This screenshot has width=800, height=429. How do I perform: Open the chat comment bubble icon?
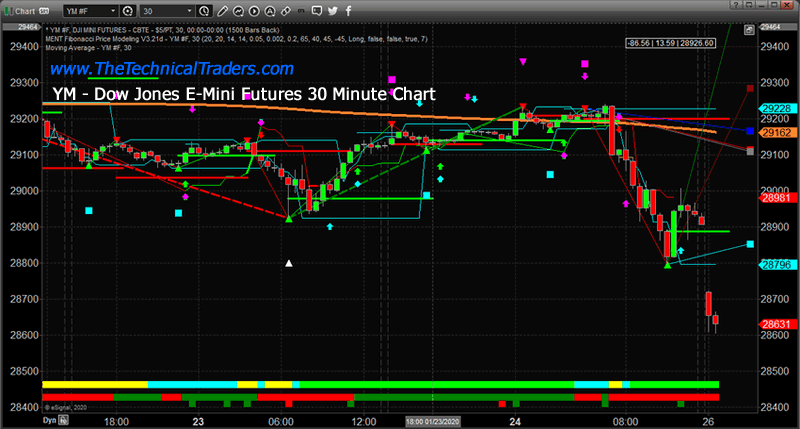coord(317,11)
